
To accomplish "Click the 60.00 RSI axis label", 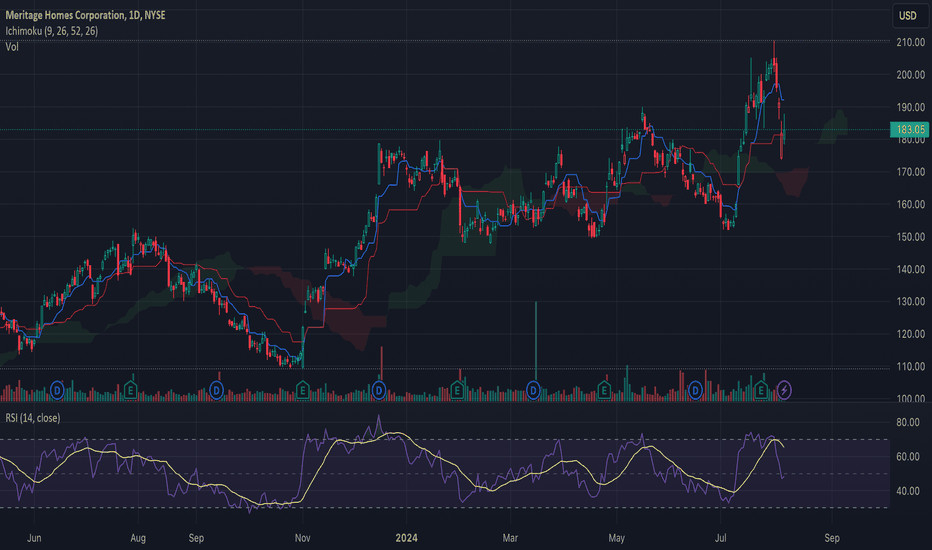I will [x=908, y=457].
